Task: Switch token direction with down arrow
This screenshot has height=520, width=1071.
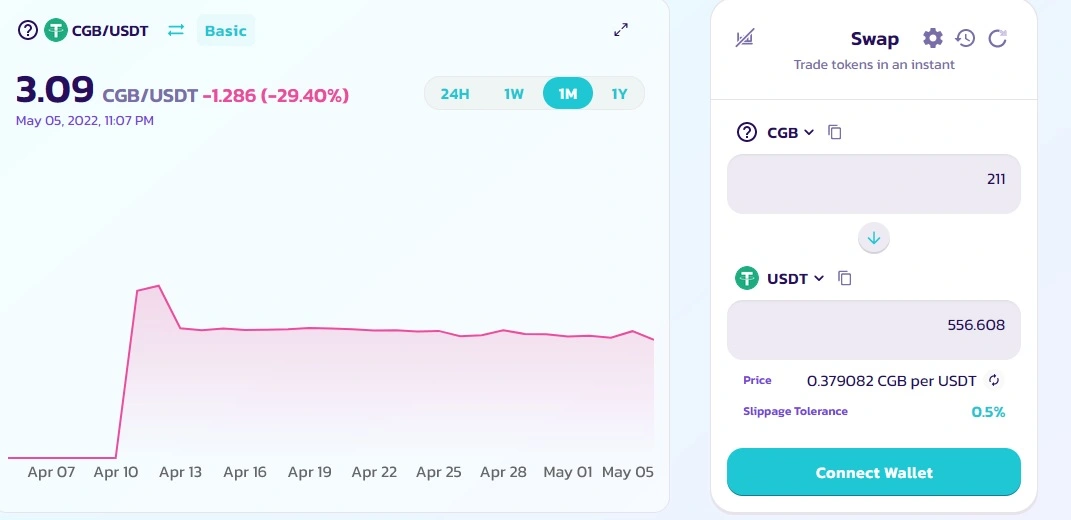Action: pos(874,238)
